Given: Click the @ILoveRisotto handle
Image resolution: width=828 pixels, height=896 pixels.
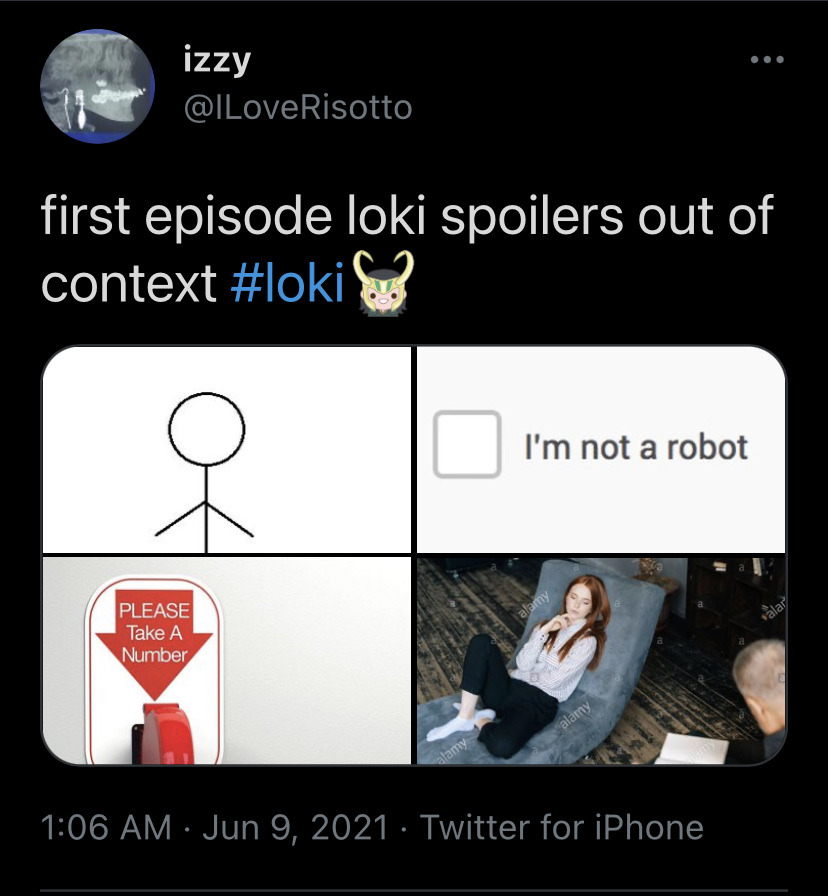Looking at the screenshot, I should pos(298,107).
